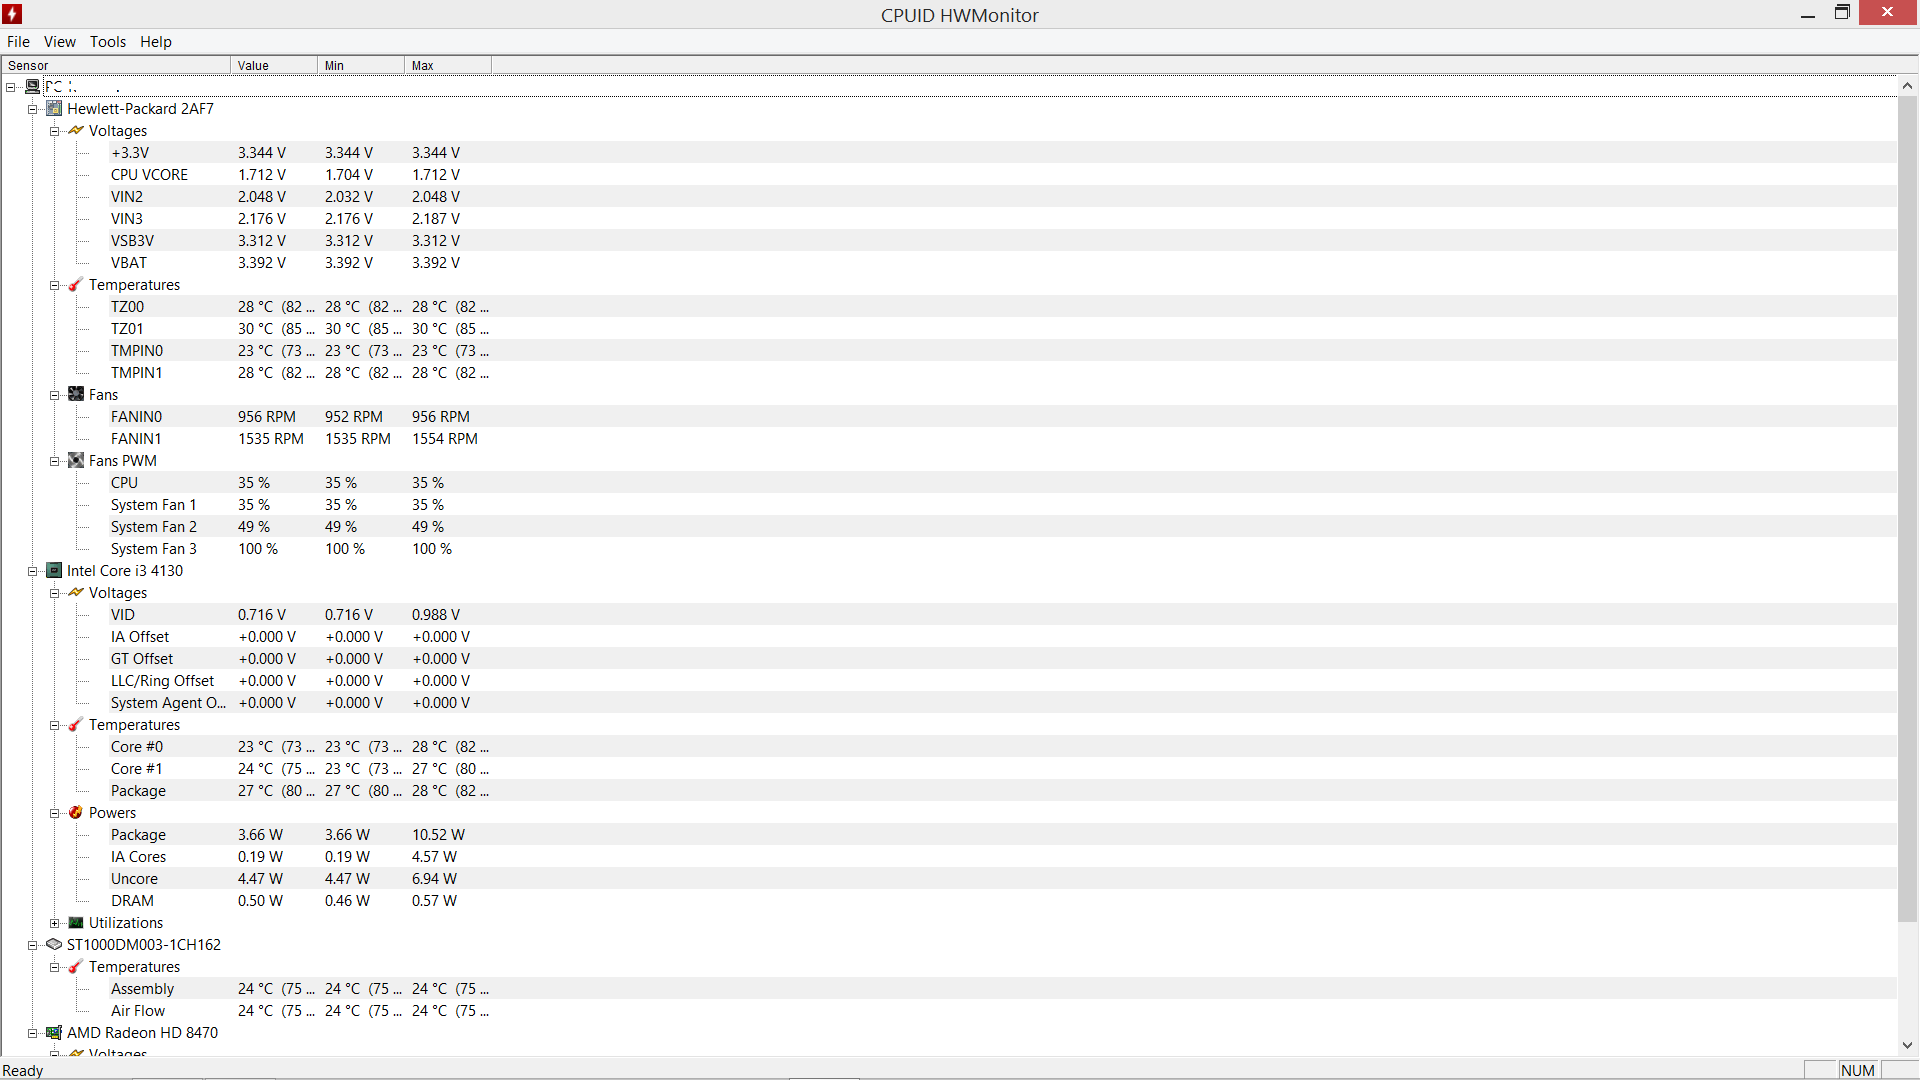This screenshot has height=1080, width=1920.
Task: Click the vertical scrollbar thumb
Action: point(1907,509)
